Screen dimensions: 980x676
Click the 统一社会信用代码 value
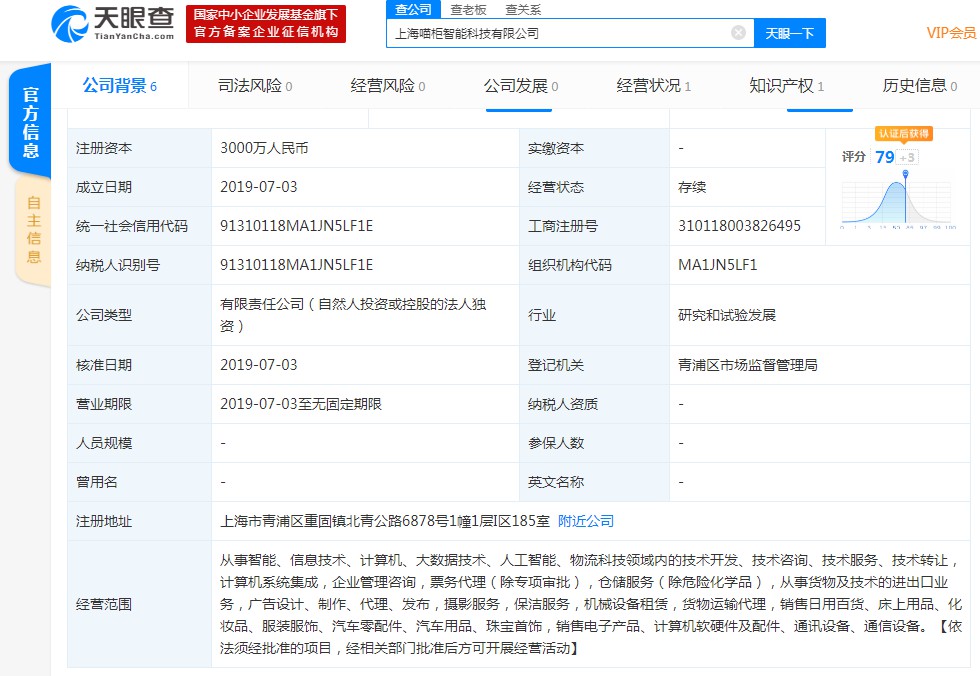click(296, 226)
